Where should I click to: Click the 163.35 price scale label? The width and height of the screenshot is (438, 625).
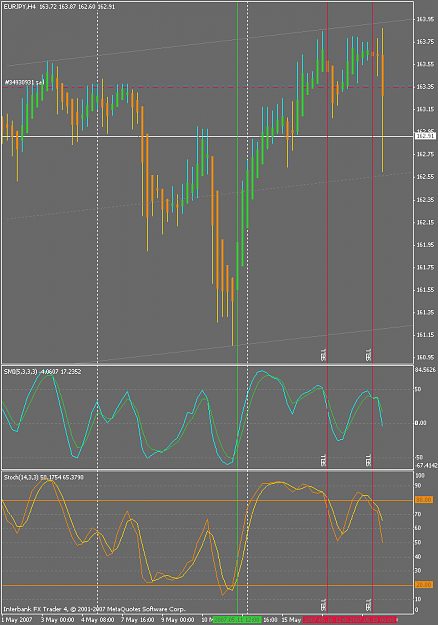pos(425,86)
